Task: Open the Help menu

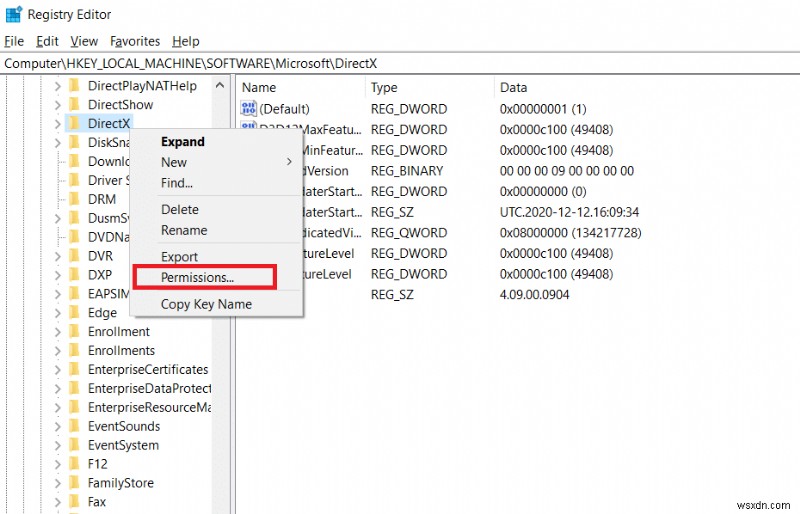Action: (186, 41)
